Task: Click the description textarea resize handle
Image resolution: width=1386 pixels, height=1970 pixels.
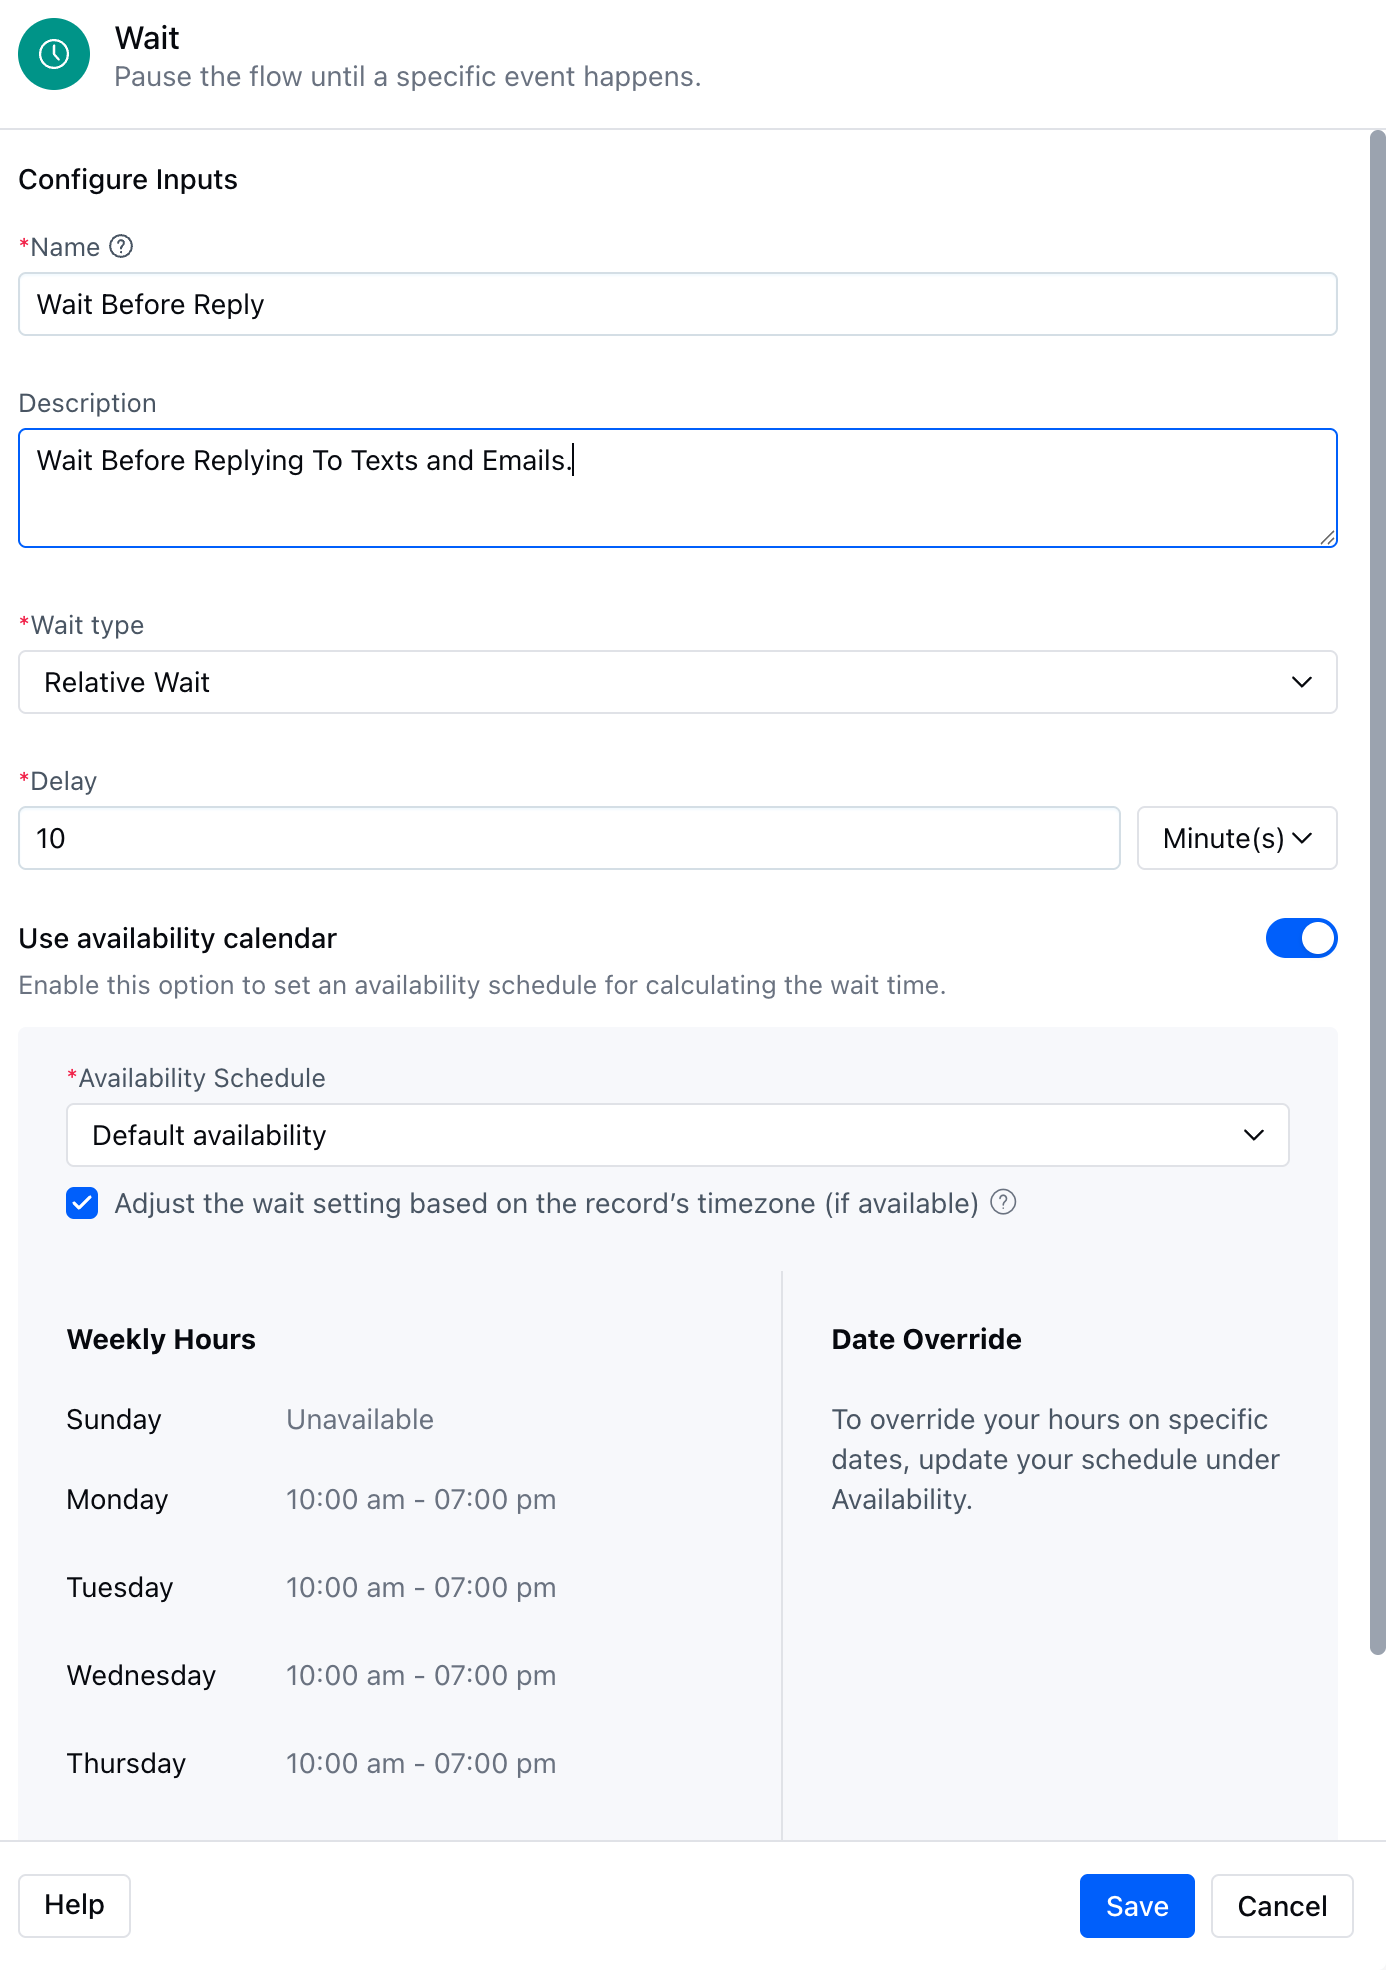Action: click(1327, 537)
